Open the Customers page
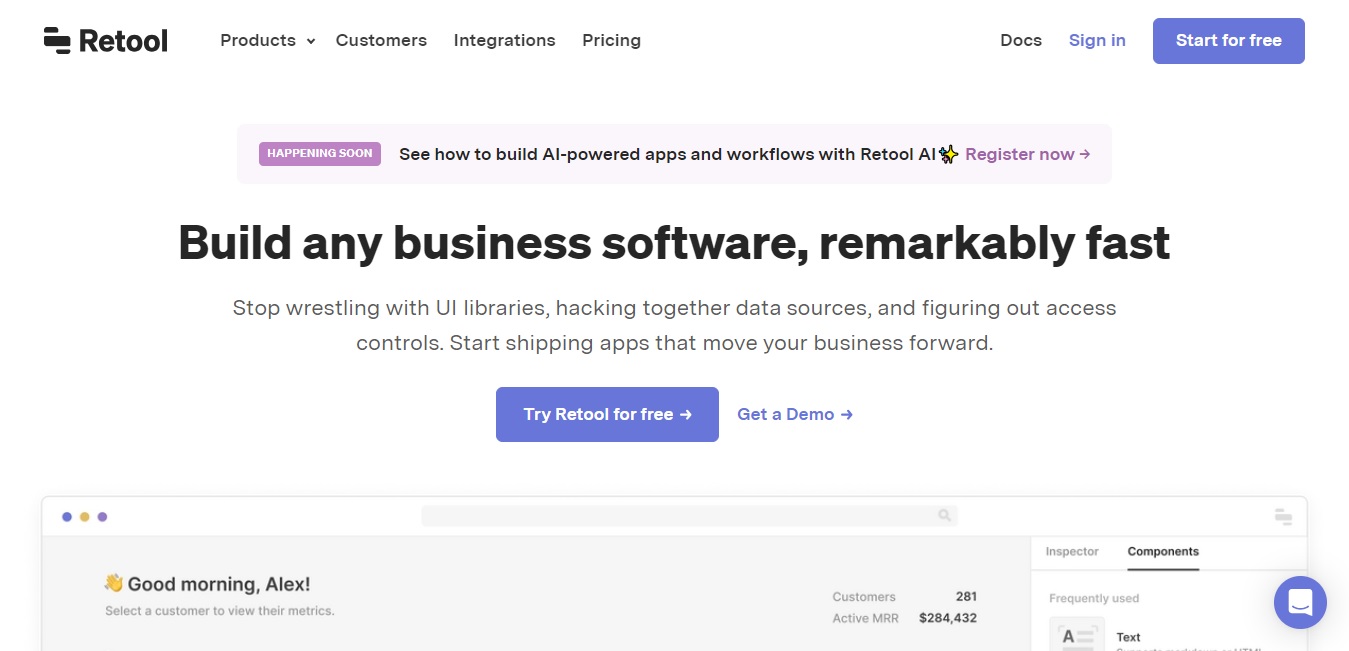The height and width of the screenshot is (651, 1349). pyautogui.click(x=381, y=40)
